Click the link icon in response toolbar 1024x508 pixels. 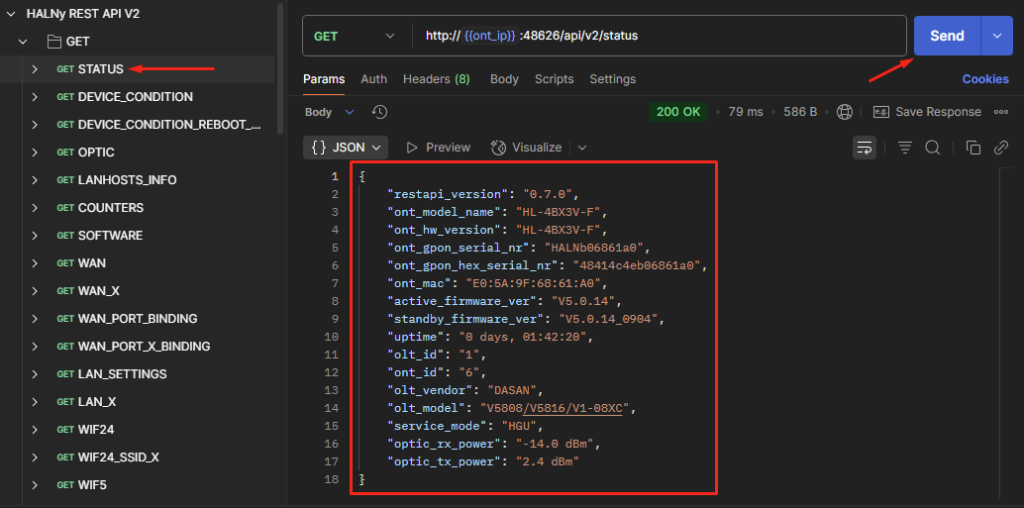pos(1001,148)
